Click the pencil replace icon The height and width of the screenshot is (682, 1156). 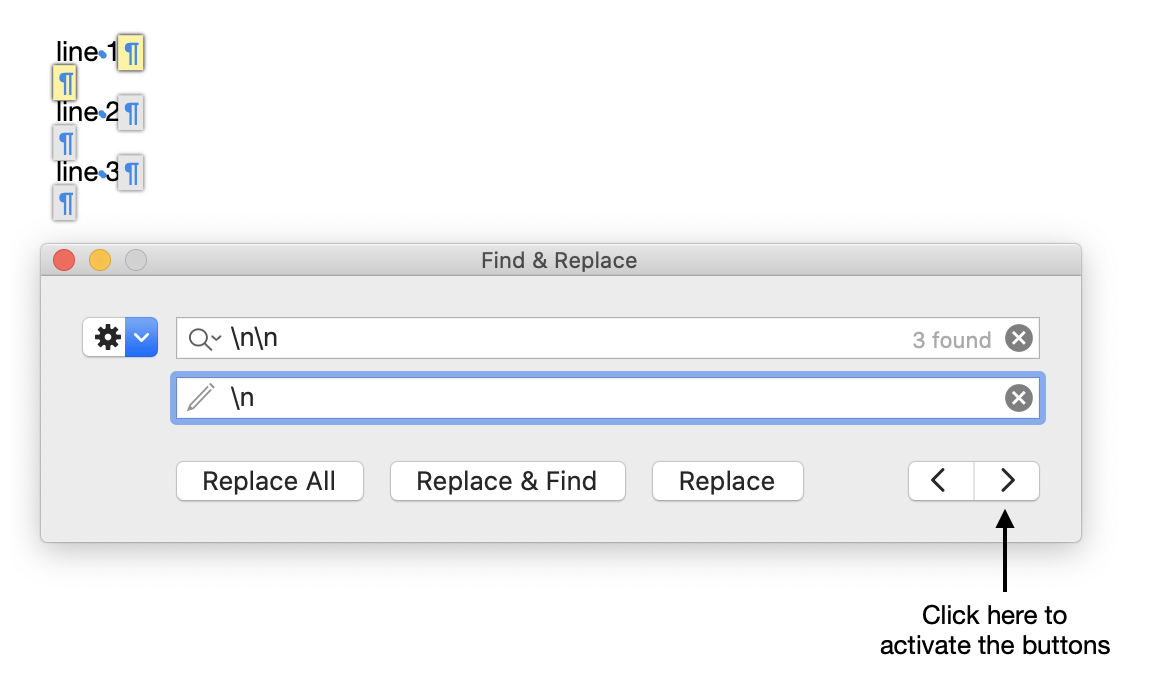(201, 398)
